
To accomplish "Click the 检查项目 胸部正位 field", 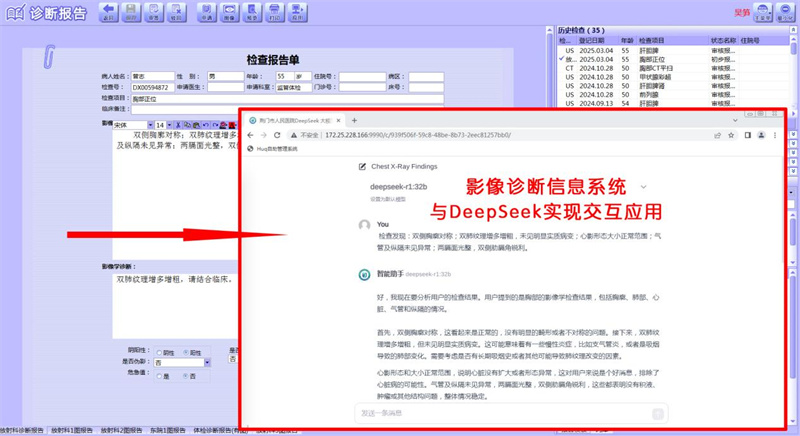I will click(x=287, y=99).
